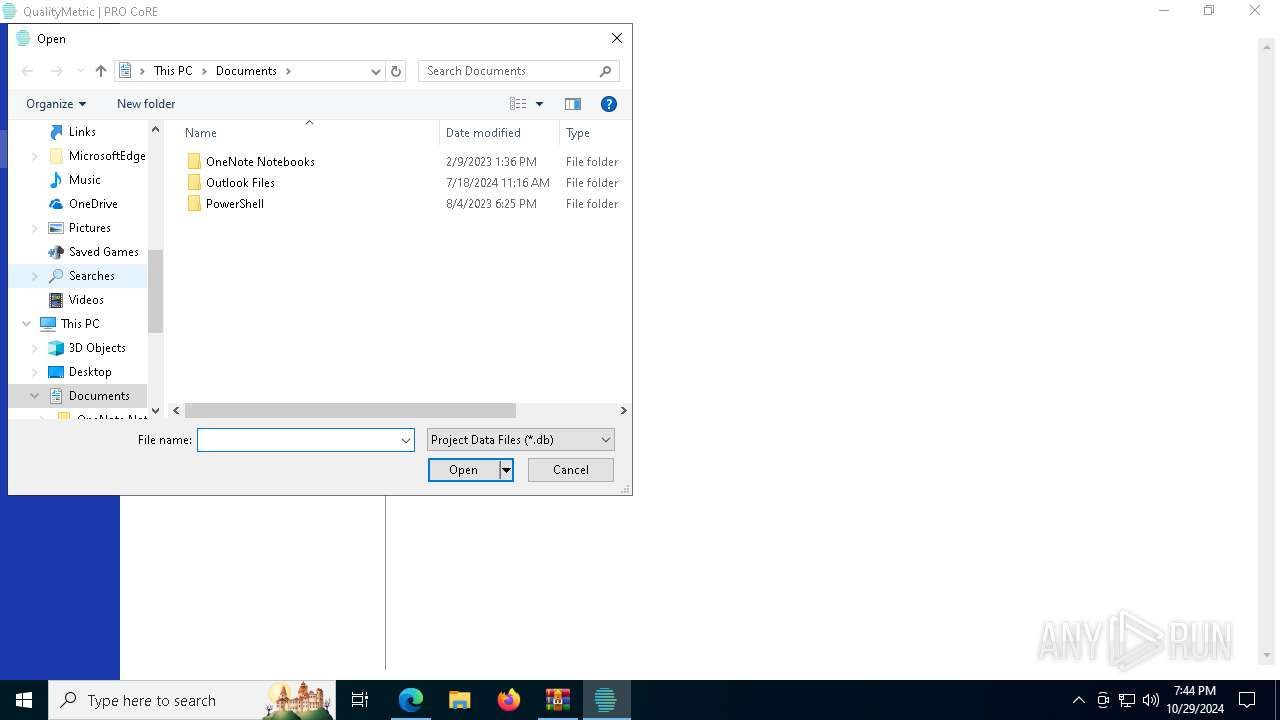1280x720 pixels.
Task: Select Saved Games in navigation pane
Action: pos(104,252)
